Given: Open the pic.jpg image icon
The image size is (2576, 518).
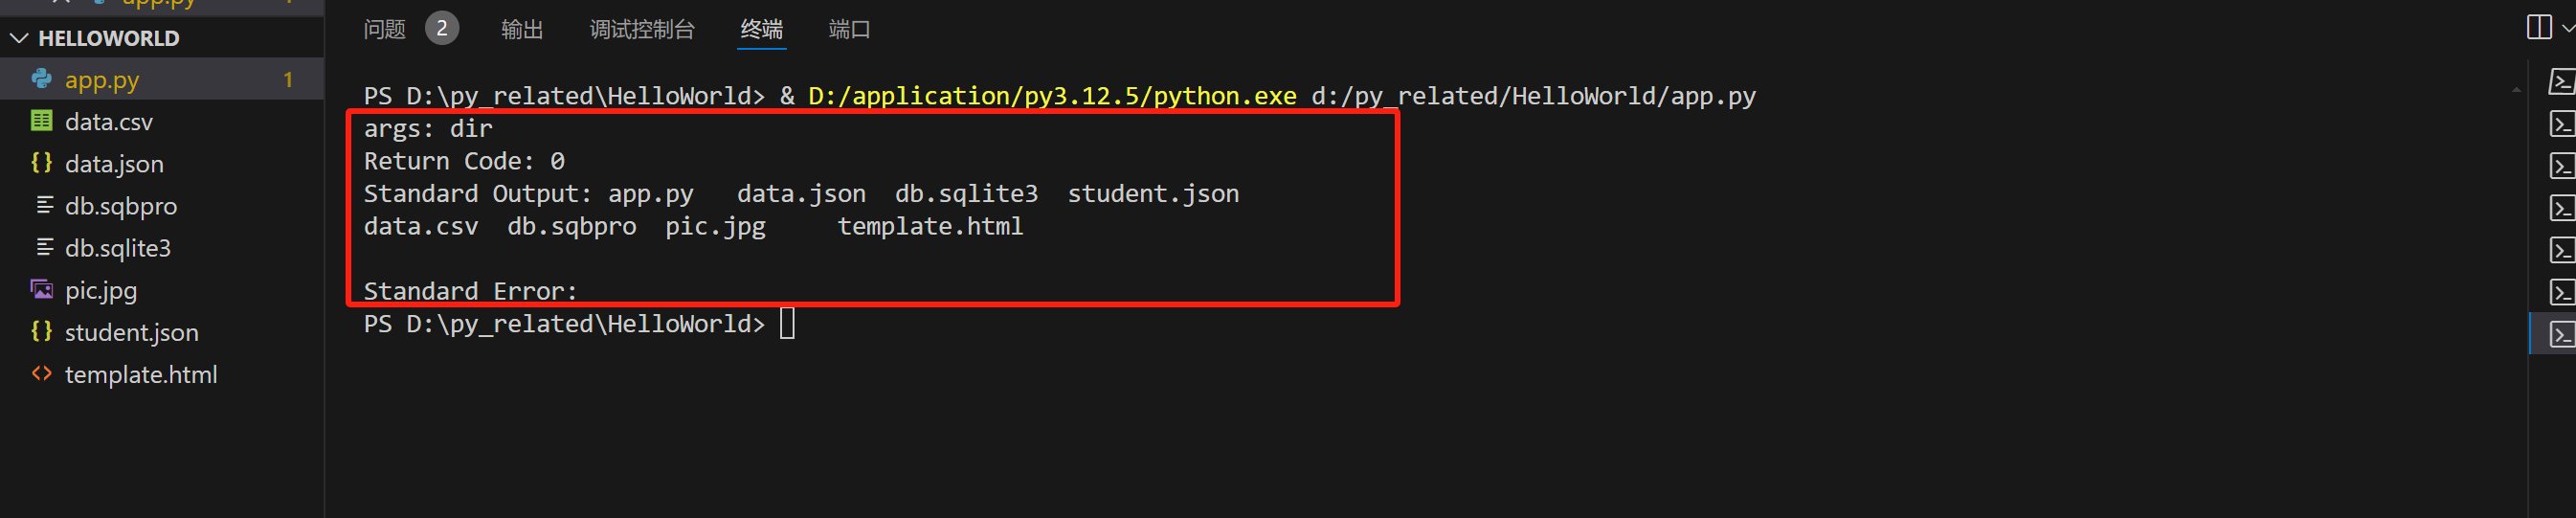Looking at the screenshot, I should (42, 289).
